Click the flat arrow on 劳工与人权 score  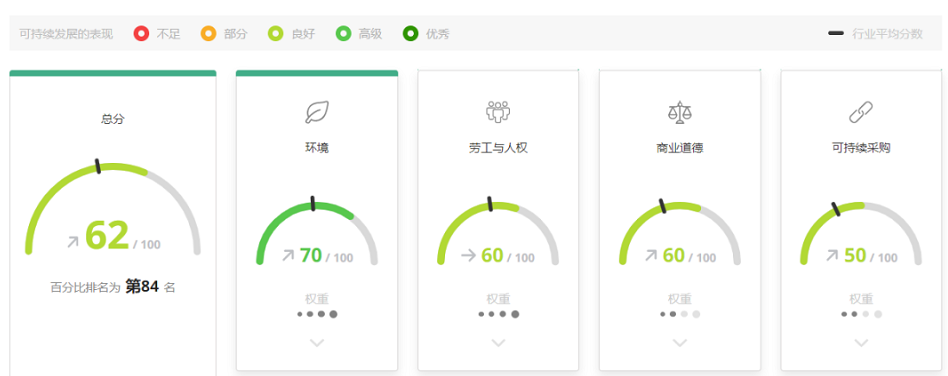point(469,256)
